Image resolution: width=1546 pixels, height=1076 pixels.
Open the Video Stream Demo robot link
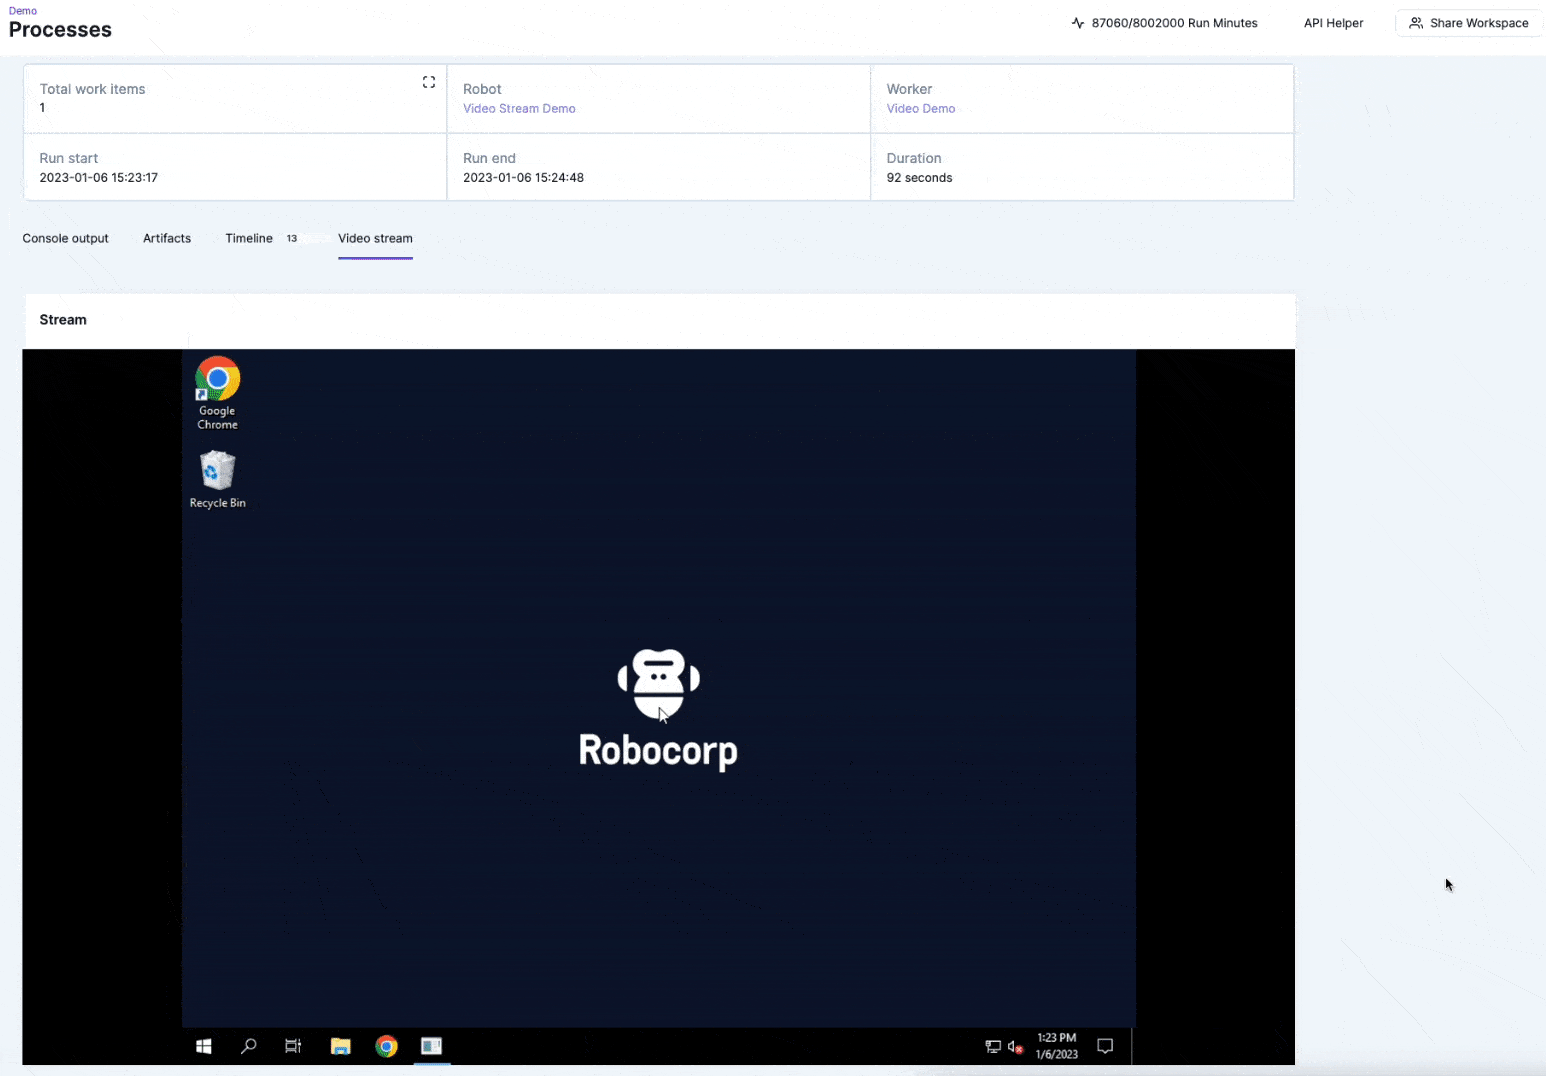pyautogui.click(x=519, y=108)
